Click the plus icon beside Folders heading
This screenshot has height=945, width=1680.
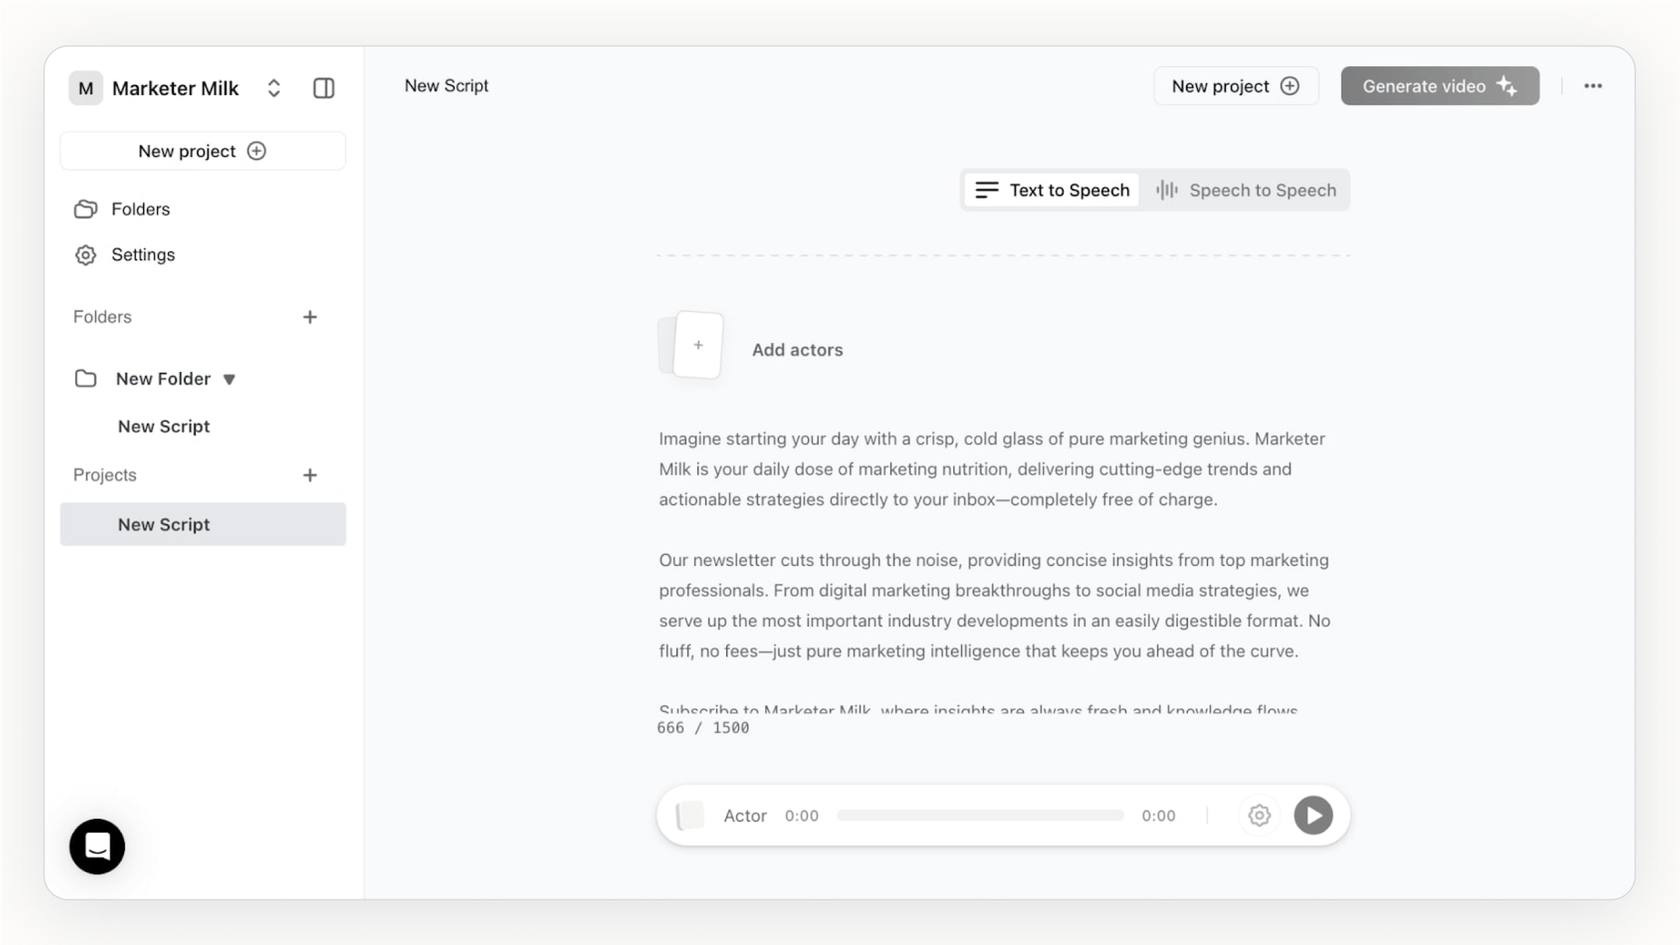(x=310, y=316)
